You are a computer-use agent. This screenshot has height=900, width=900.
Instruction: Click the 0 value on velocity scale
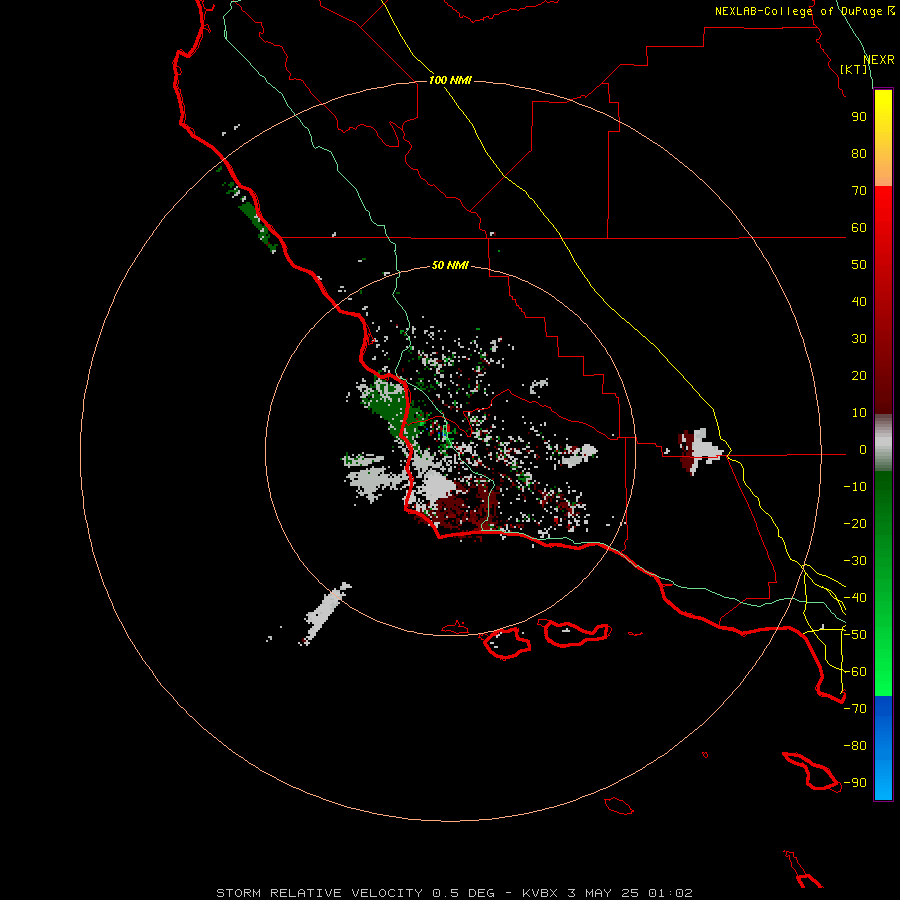click(863, 450)
